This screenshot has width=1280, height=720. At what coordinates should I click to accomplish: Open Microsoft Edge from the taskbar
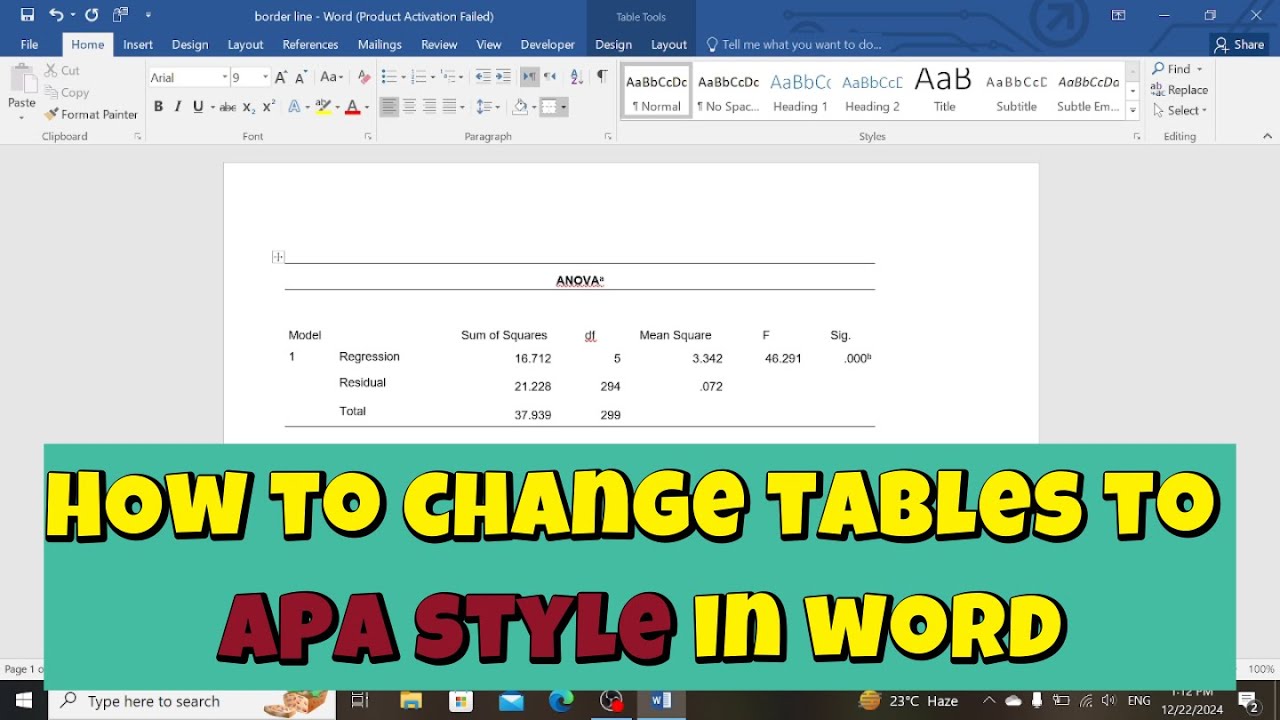point(561,701)
